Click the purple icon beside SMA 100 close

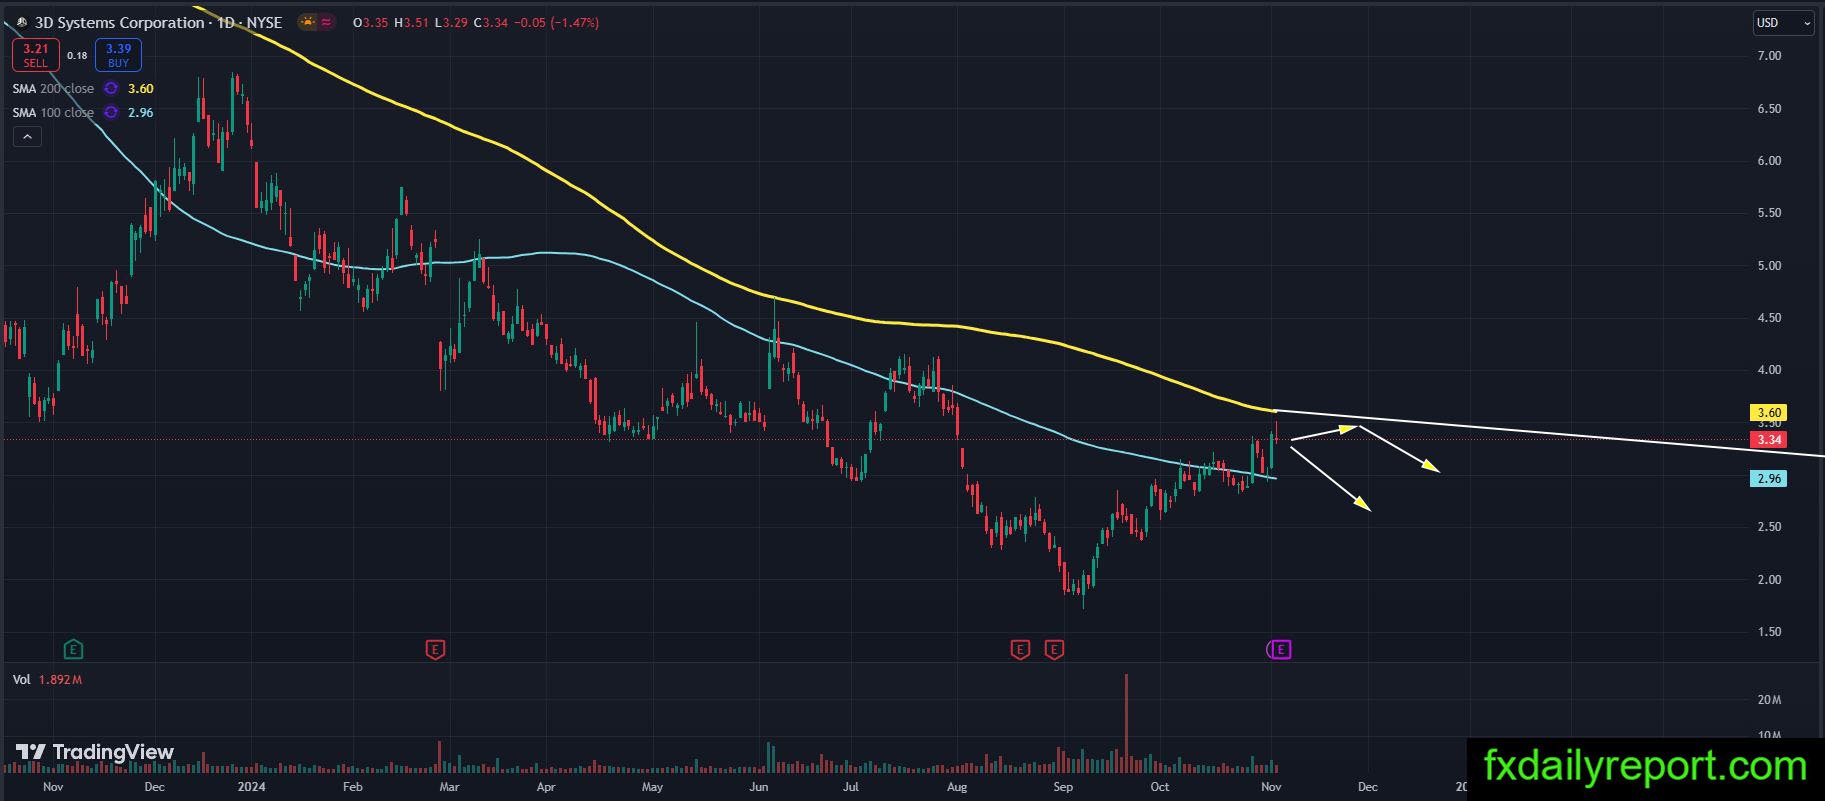111,112
